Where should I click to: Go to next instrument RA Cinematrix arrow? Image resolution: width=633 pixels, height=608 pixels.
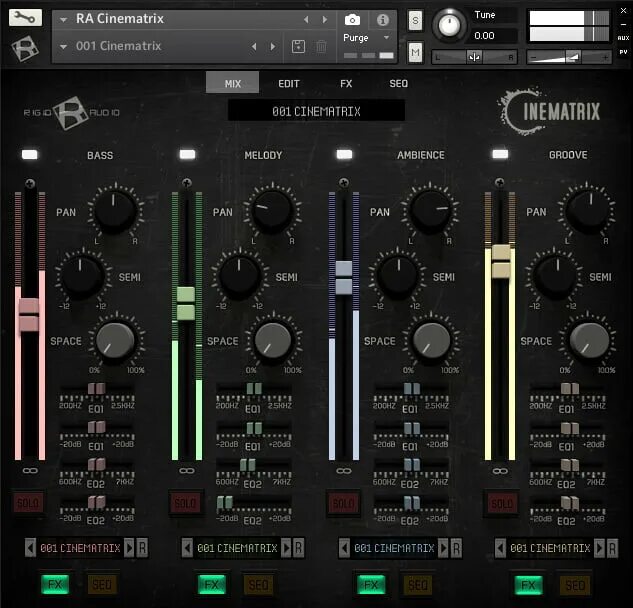point(325,19)
